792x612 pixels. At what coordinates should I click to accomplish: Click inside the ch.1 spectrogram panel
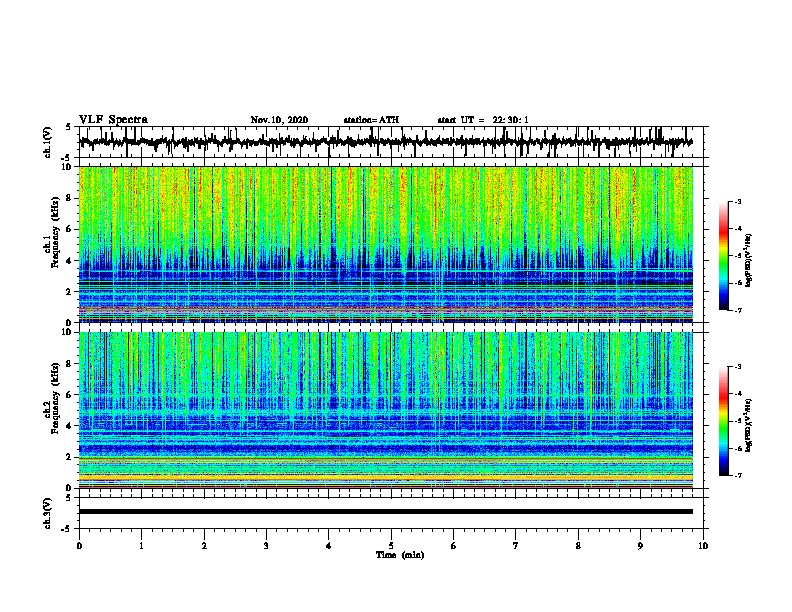[386, 244]
